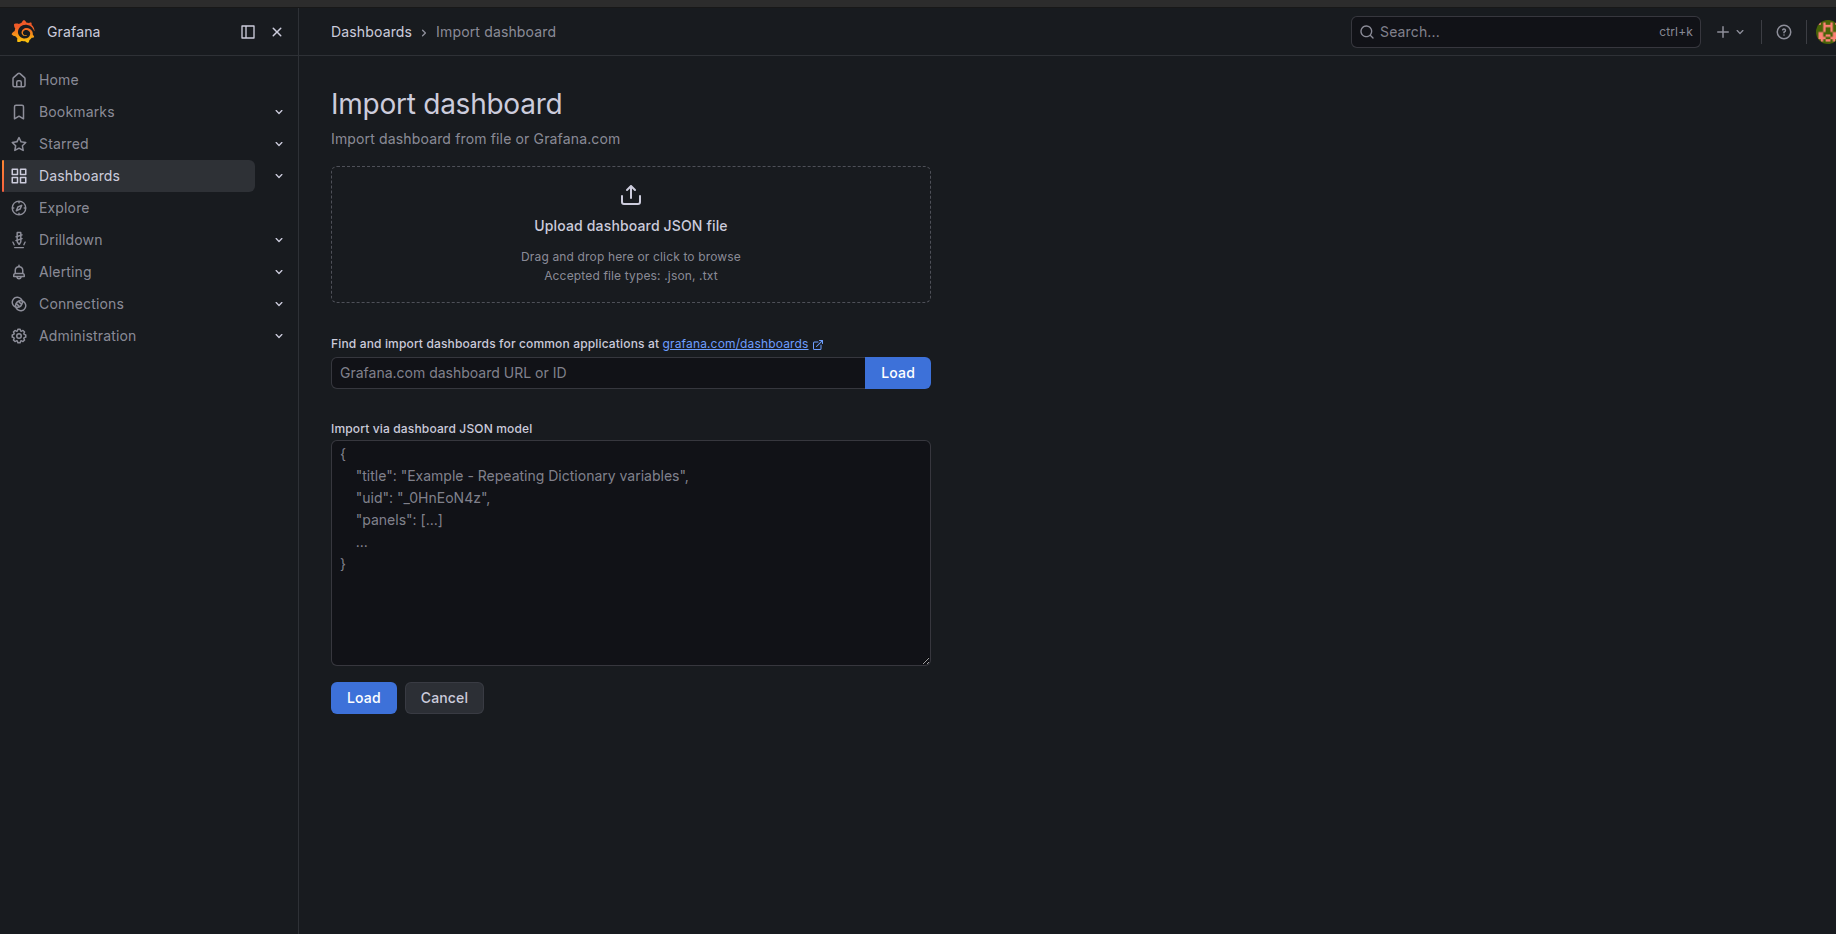Click inside the dashboard JSON model textarea
Screen dimensions: 1836x934
[631, 553]
